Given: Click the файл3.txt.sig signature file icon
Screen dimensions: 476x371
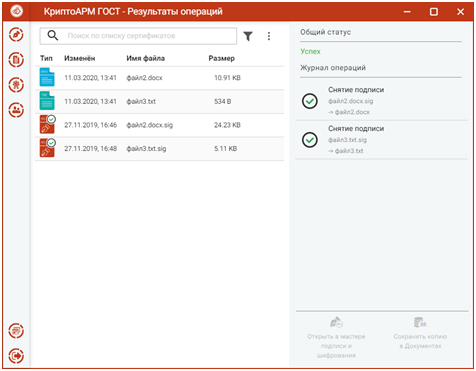Looking at the screenshot, I should click(x=47, y=148).
